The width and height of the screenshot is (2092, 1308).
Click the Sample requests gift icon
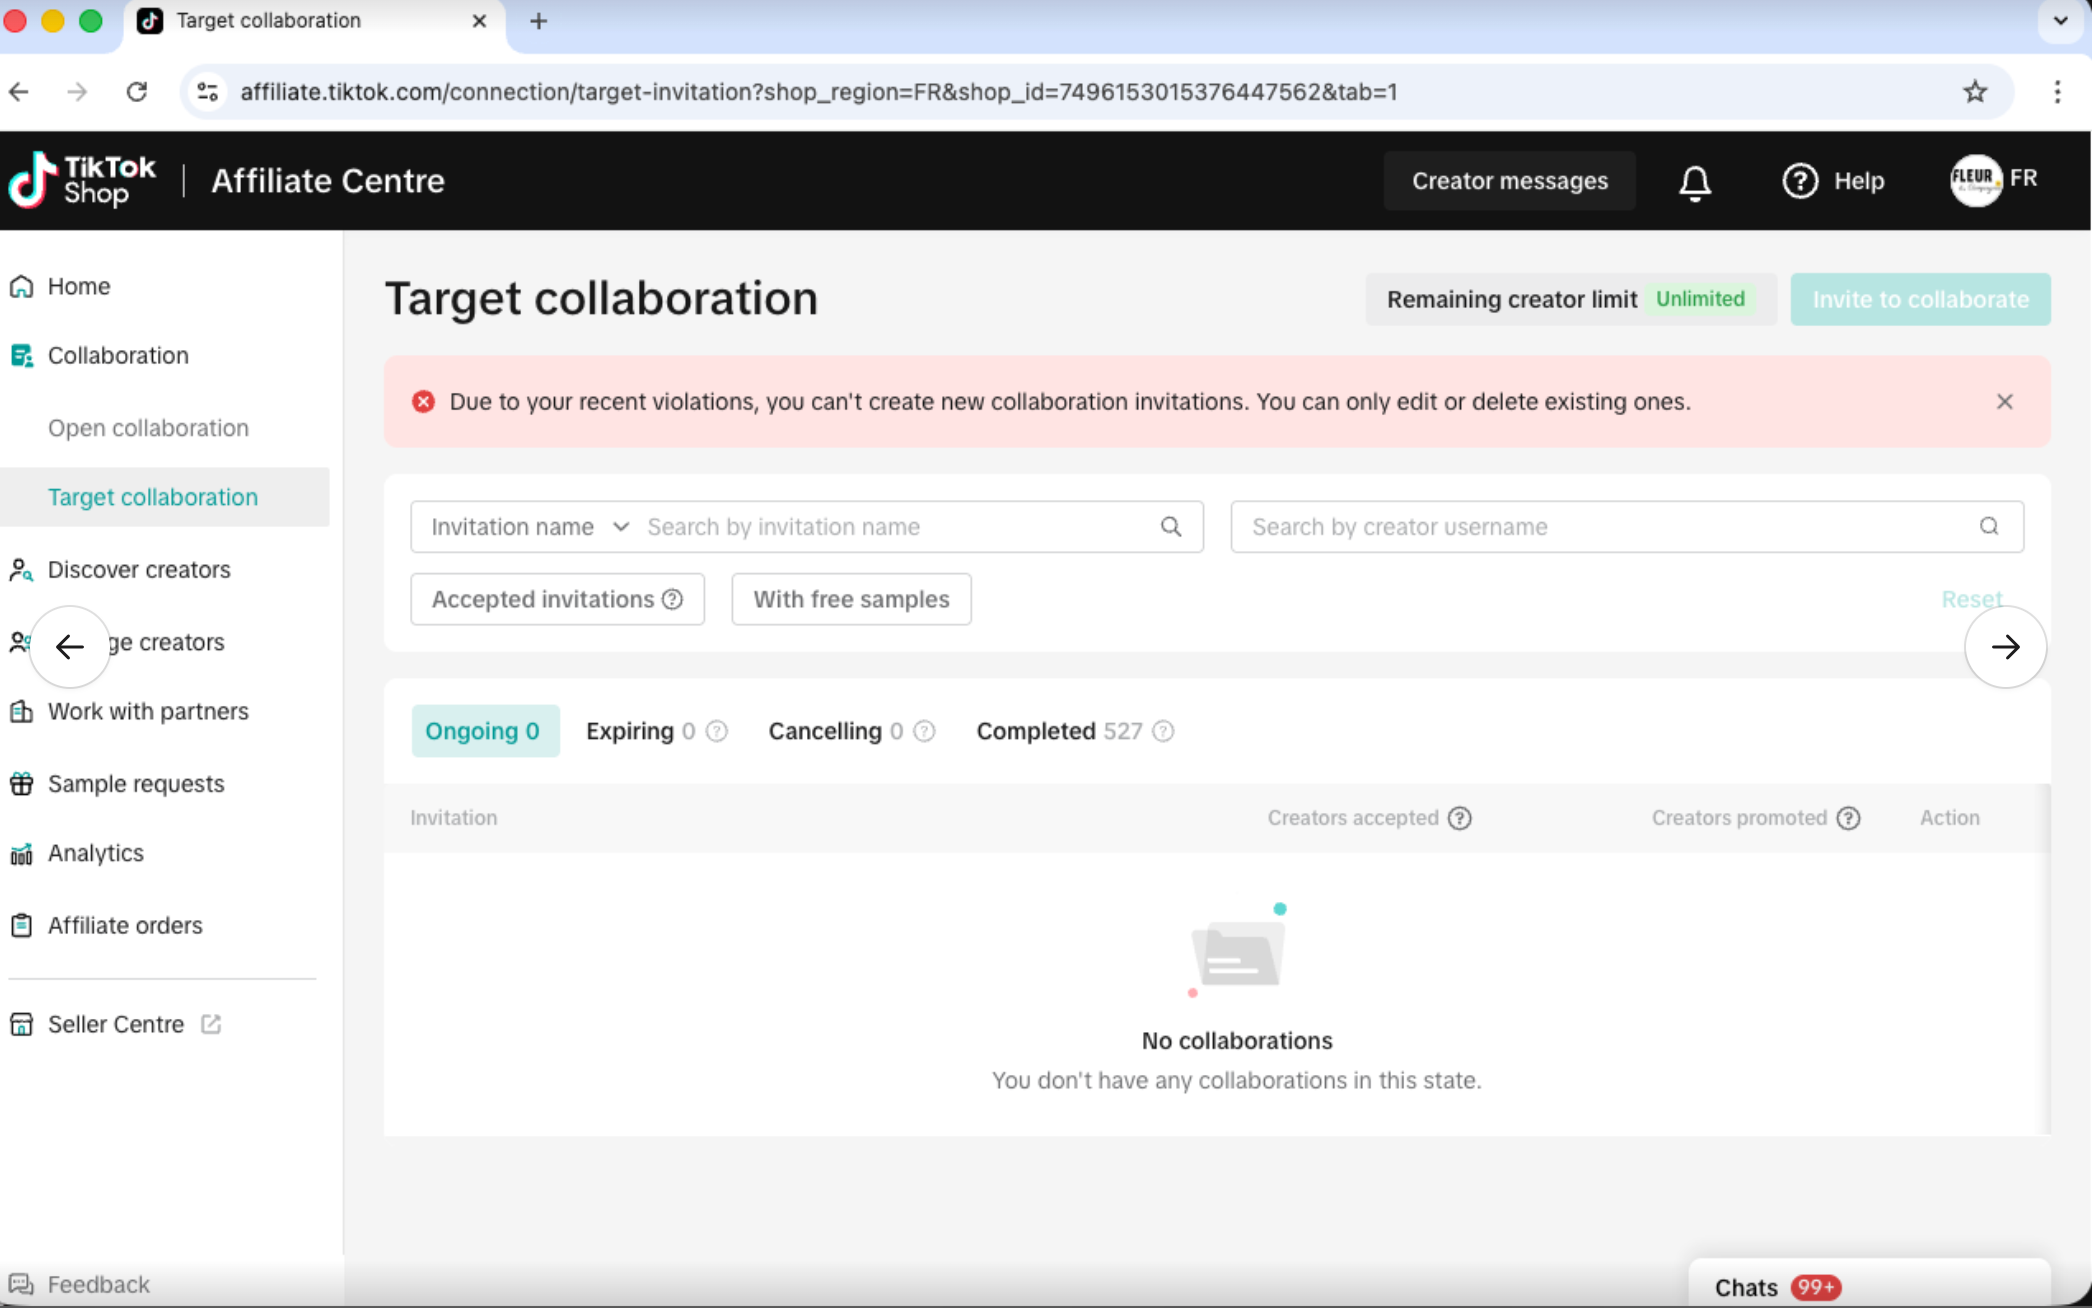[21, 784]
